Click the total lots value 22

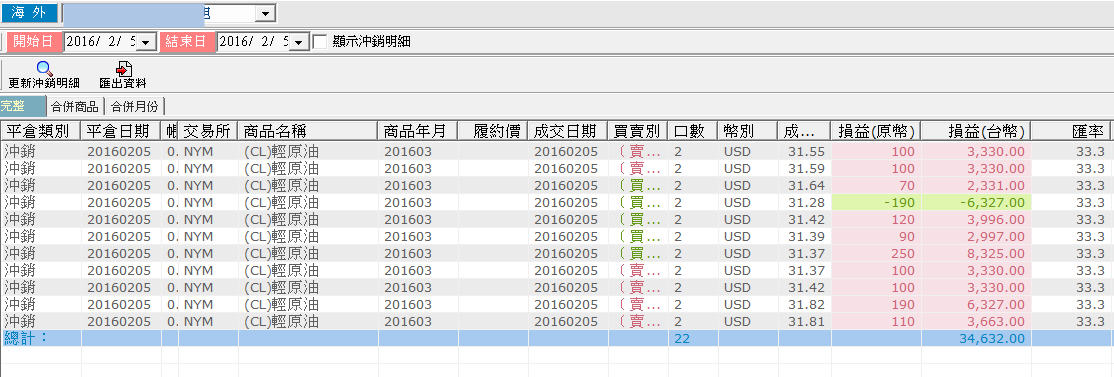pyautogui.click(x=682, y=339)
